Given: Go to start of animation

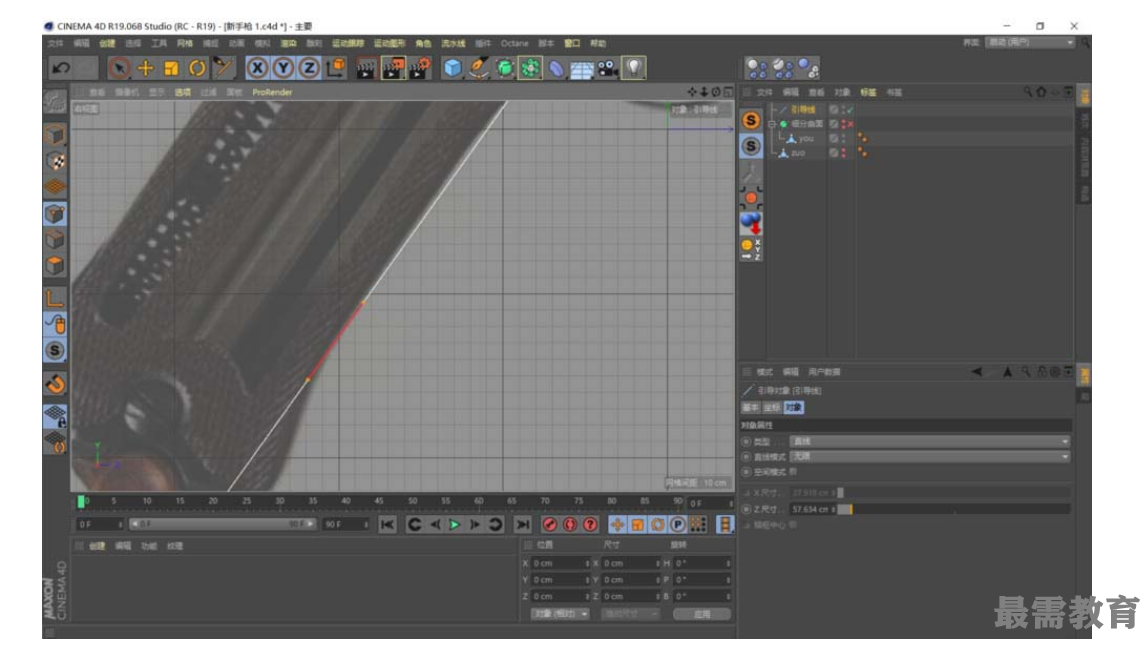Looking at the screenshot, I should click(x=387, y=524).
